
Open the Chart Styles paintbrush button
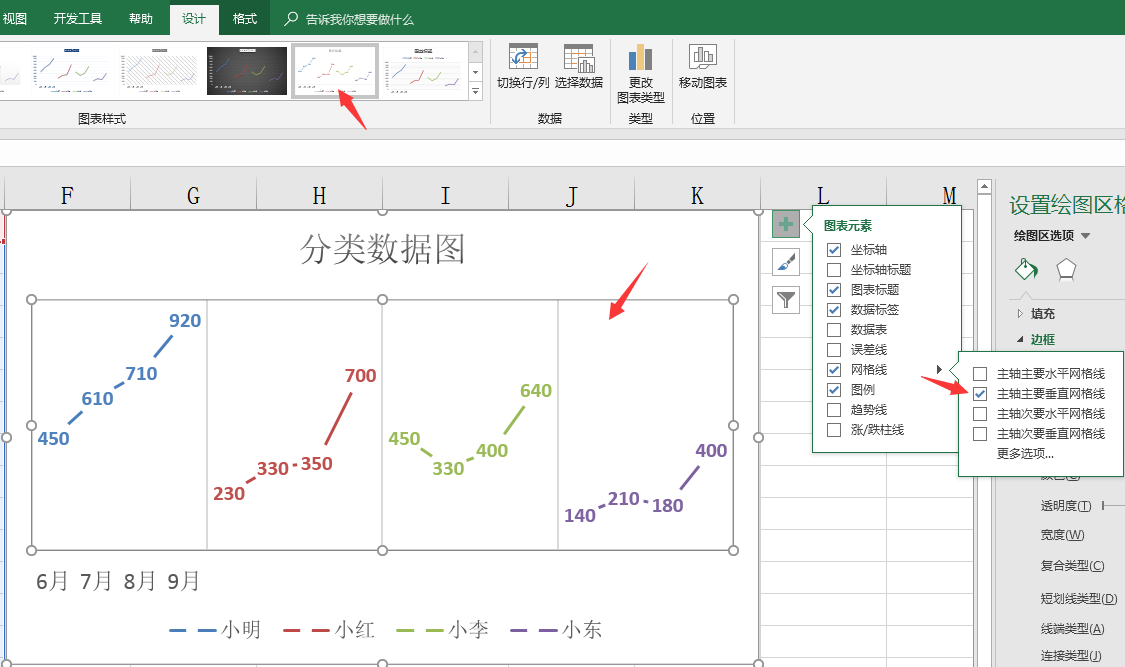[786, 262]
